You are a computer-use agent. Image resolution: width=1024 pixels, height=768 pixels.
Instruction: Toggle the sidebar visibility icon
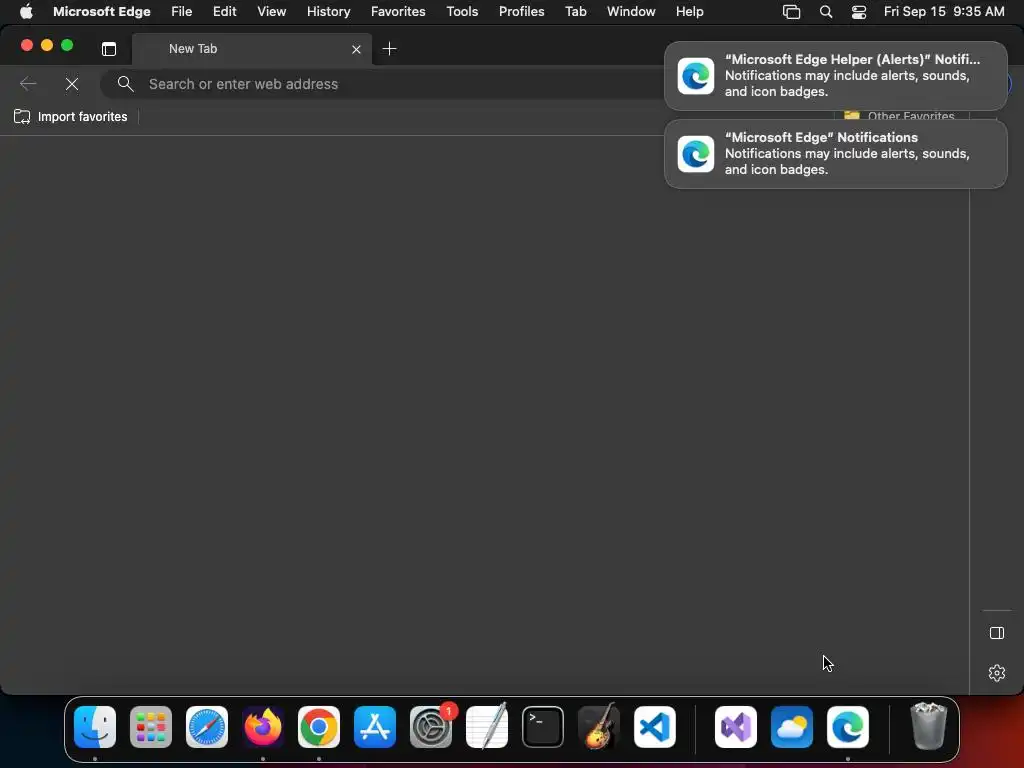997,633
